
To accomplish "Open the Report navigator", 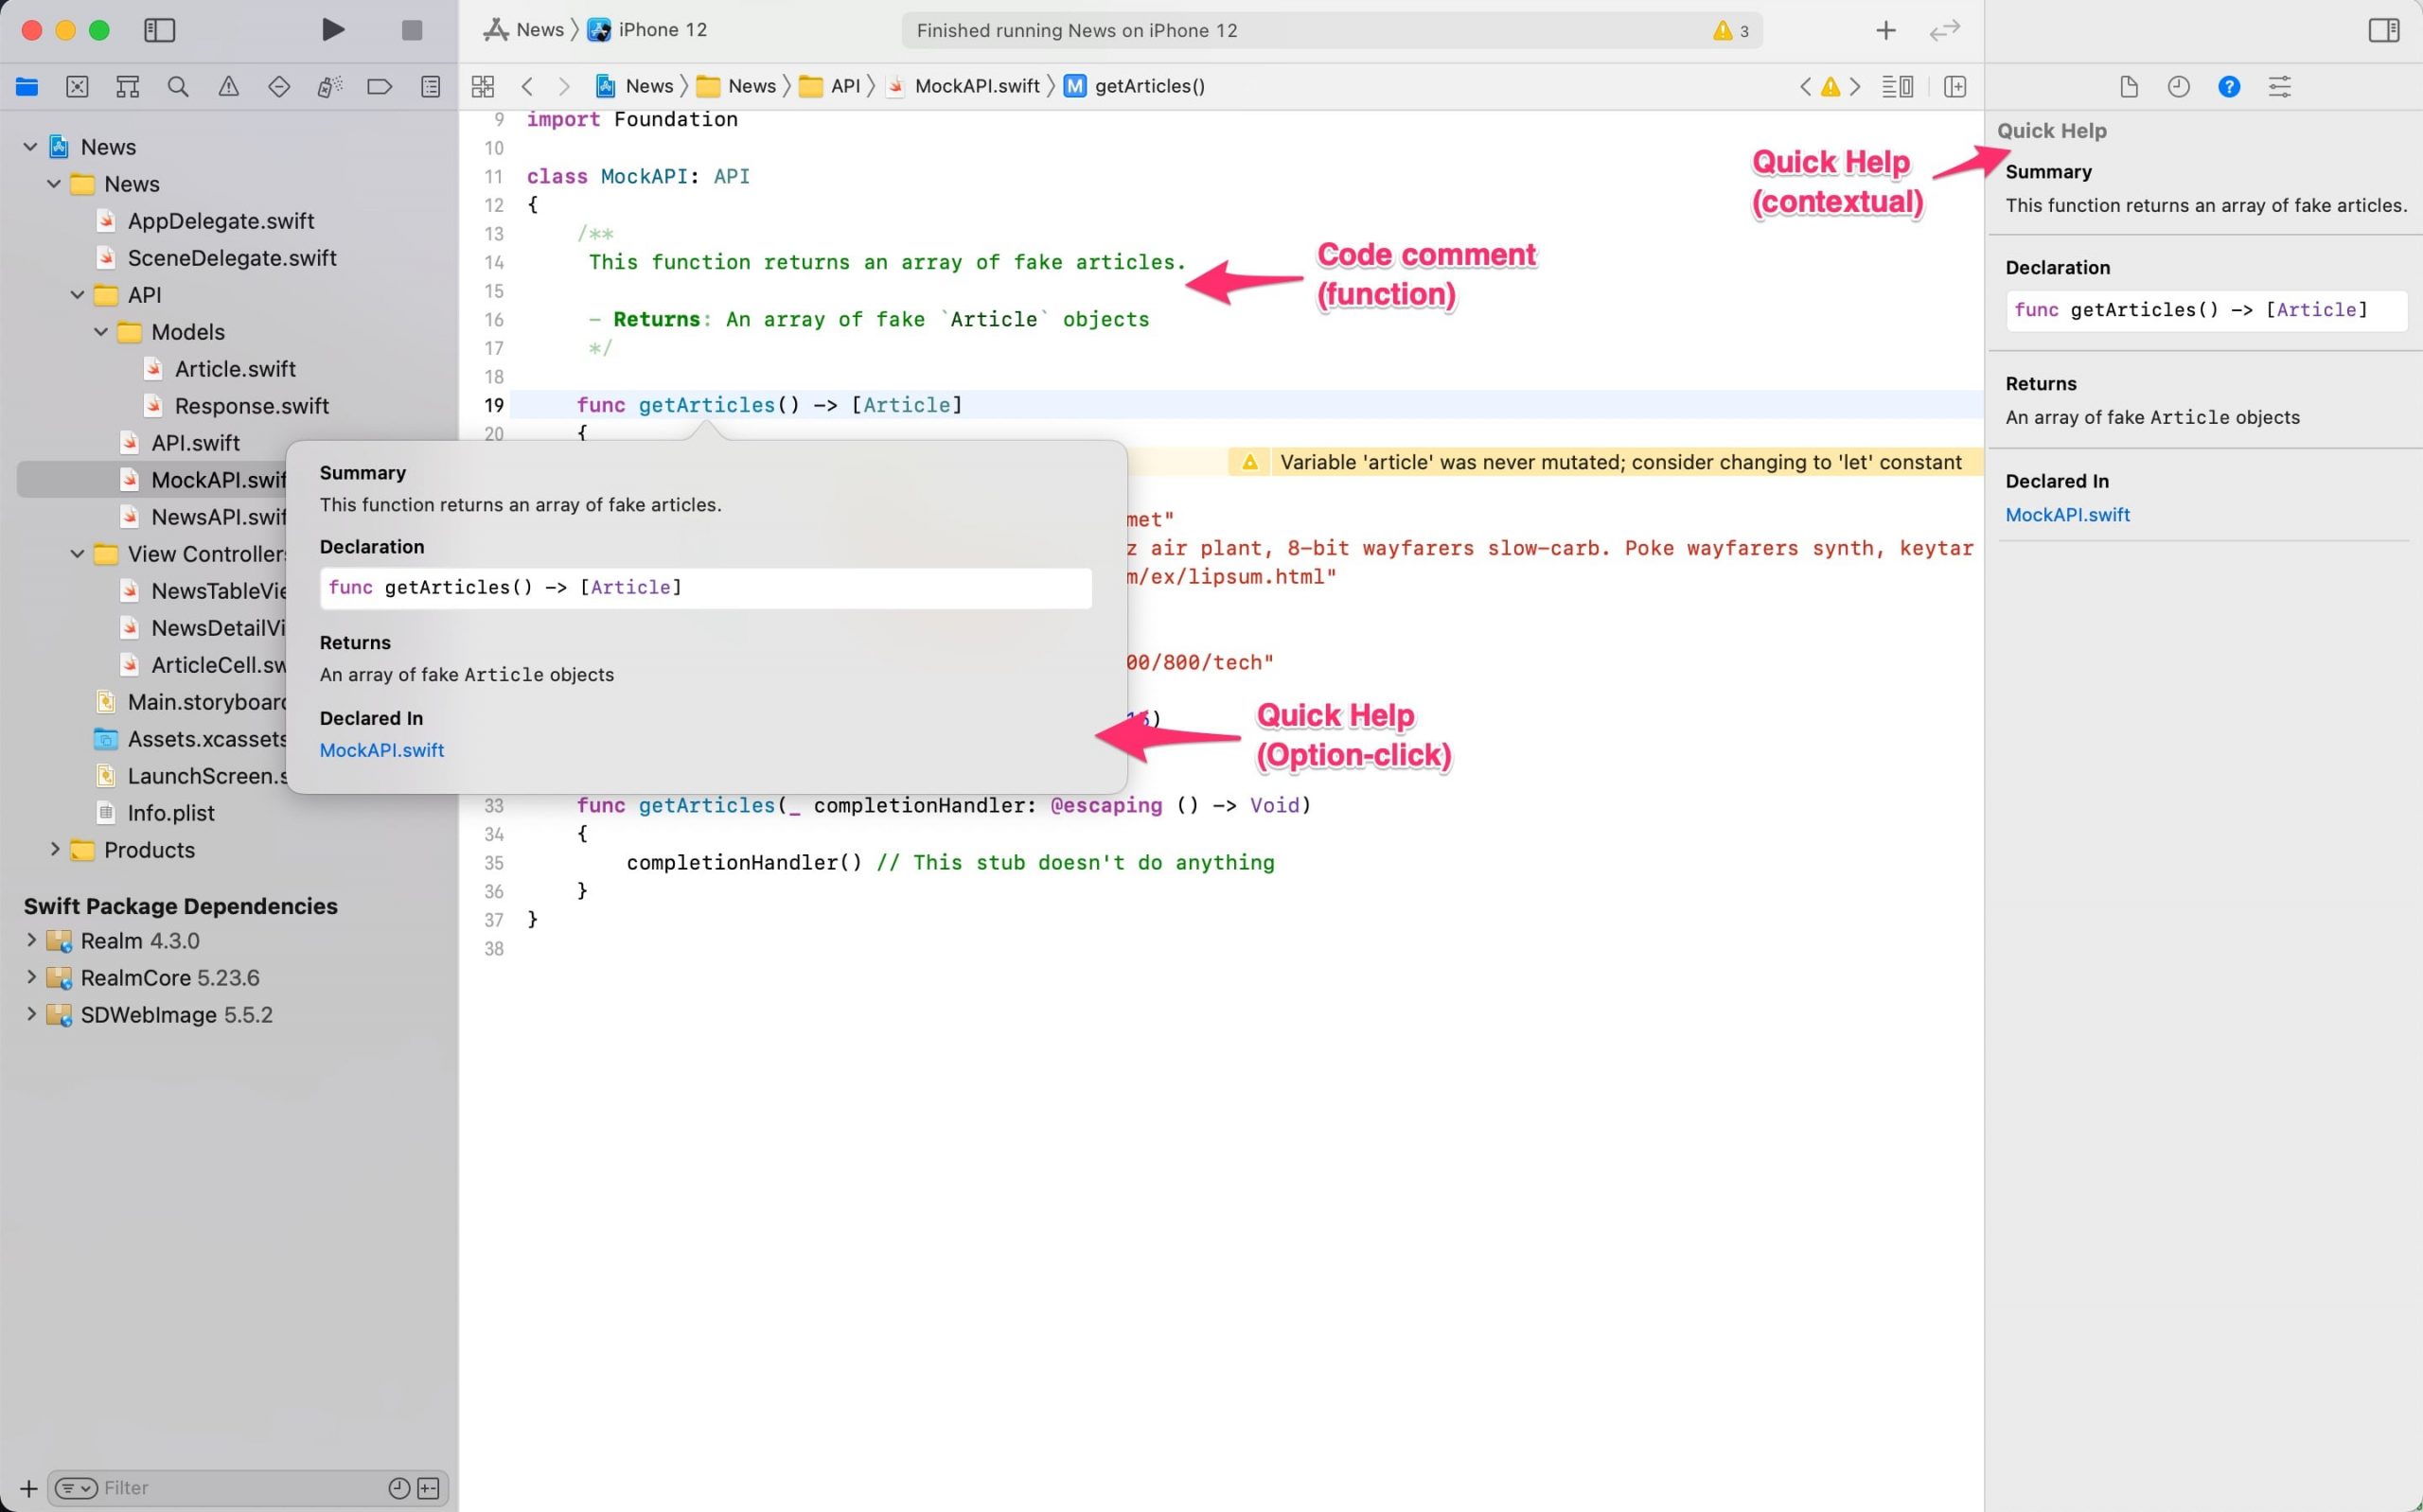I will tap(430, 87).
